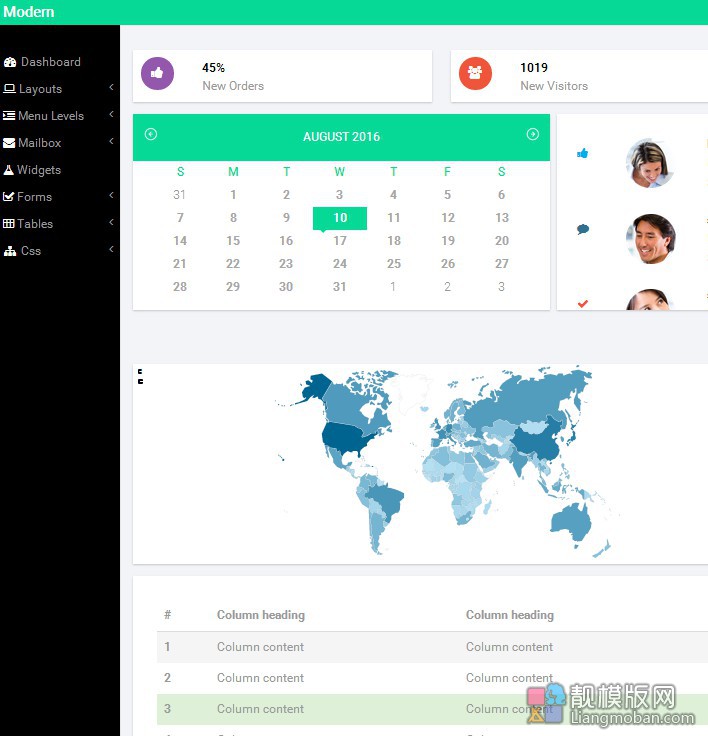
Task: Click the blue speech bubble comment icon
Action: click(583, 229)
